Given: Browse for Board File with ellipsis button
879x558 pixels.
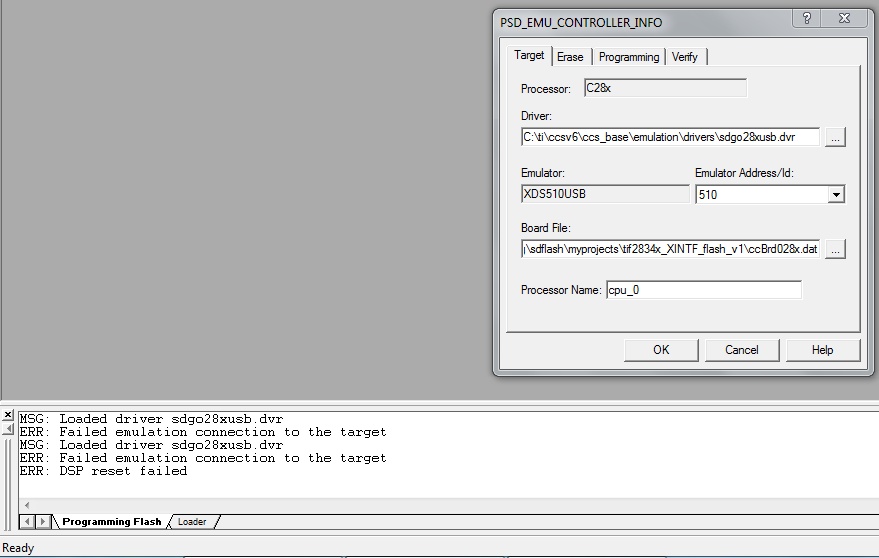Looking at the screenshot, I should tap(835, 250).
